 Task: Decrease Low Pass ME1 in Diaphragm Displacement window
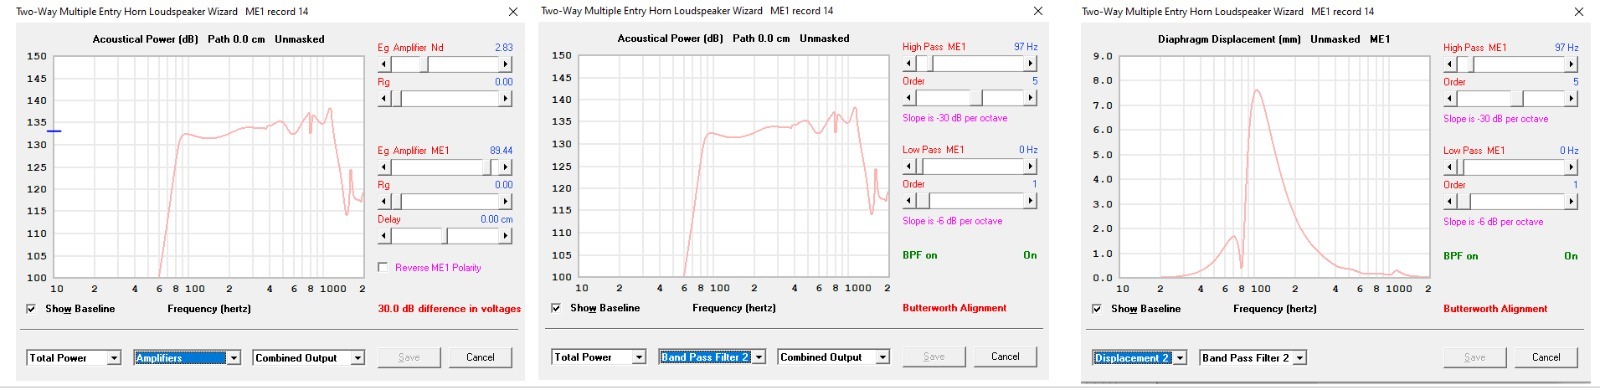tap(1450, 167)
